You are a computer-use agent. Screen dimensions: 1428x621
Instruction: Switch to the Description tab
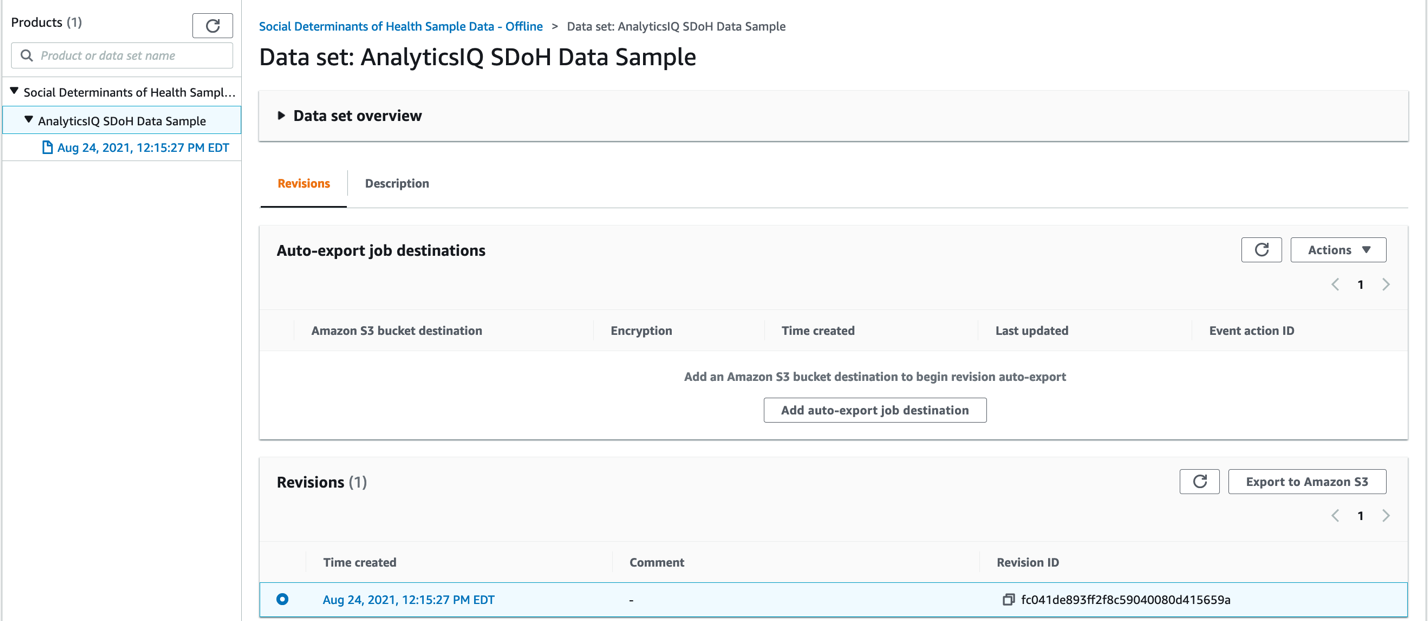[x=397, y=184]
